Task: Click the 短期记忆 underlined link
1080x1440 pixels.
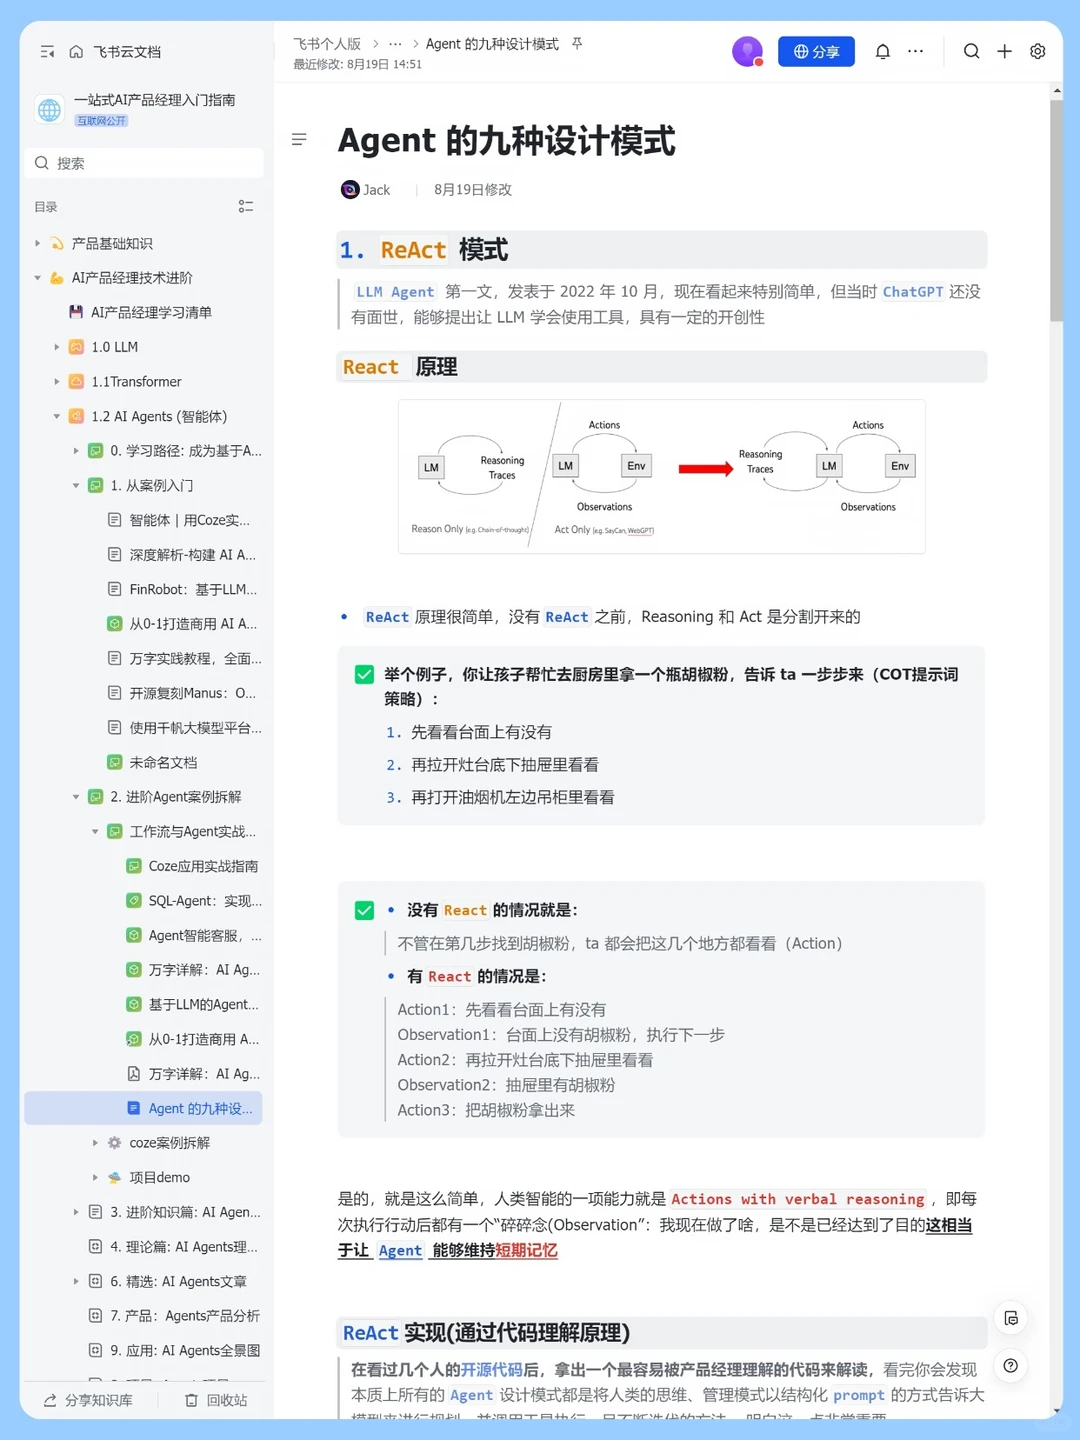Action: tap(526, 1250)
